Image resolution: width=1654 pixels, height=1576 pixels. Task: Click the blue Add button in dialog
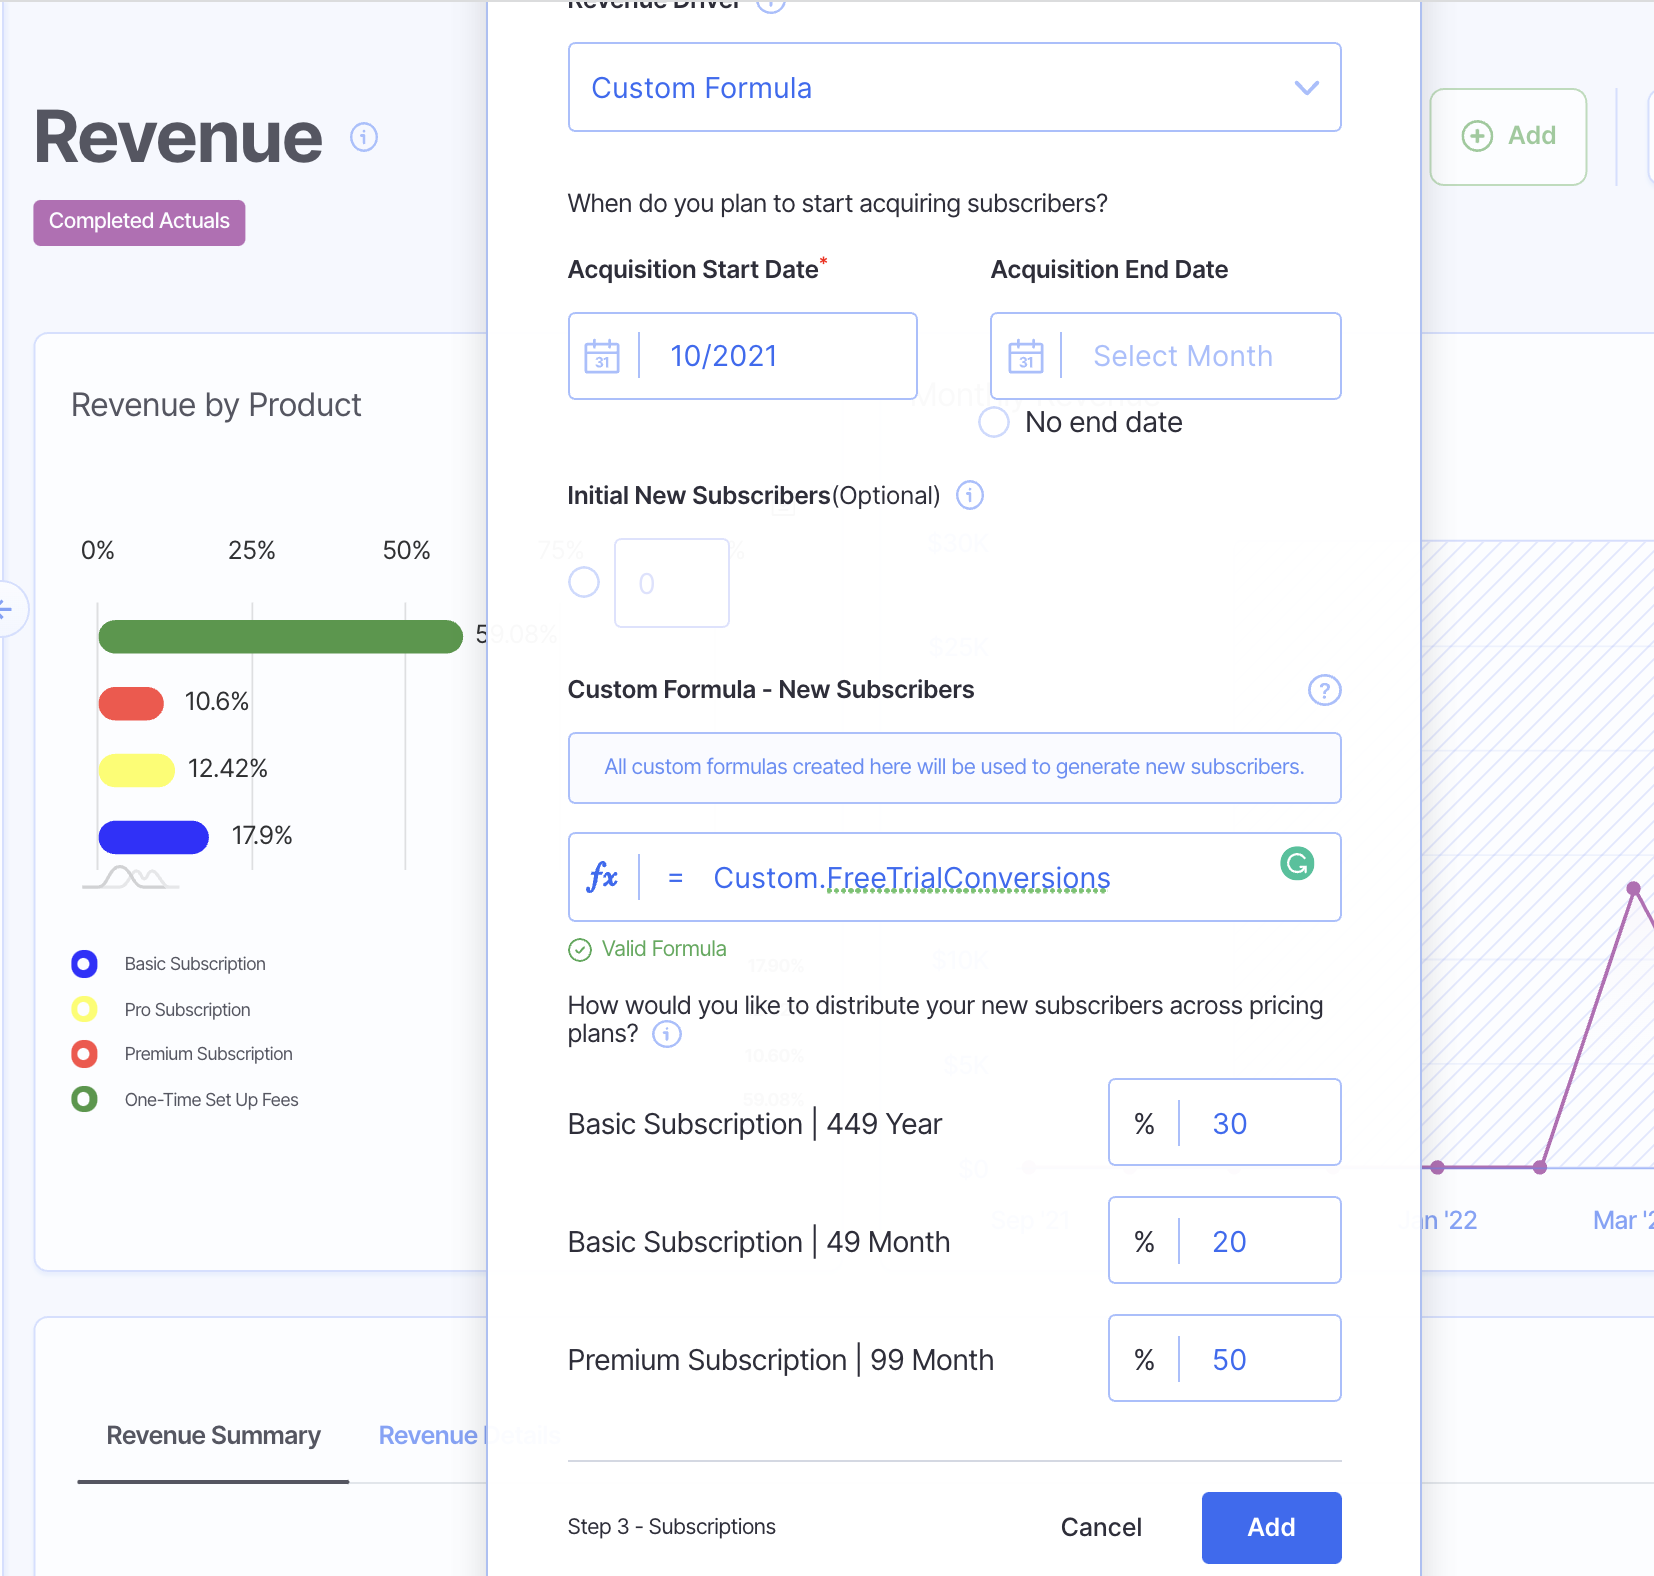pos(1271,1527)
